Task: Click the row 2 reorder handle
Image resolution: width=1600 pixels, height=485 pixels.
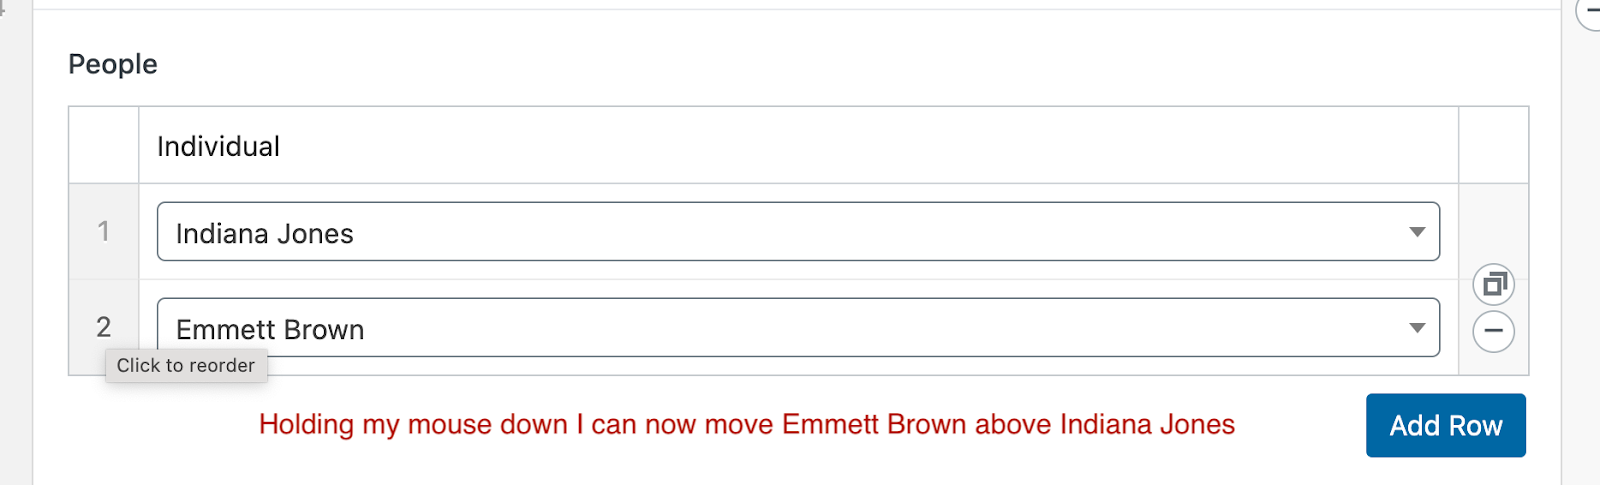Action: (103, 327)
